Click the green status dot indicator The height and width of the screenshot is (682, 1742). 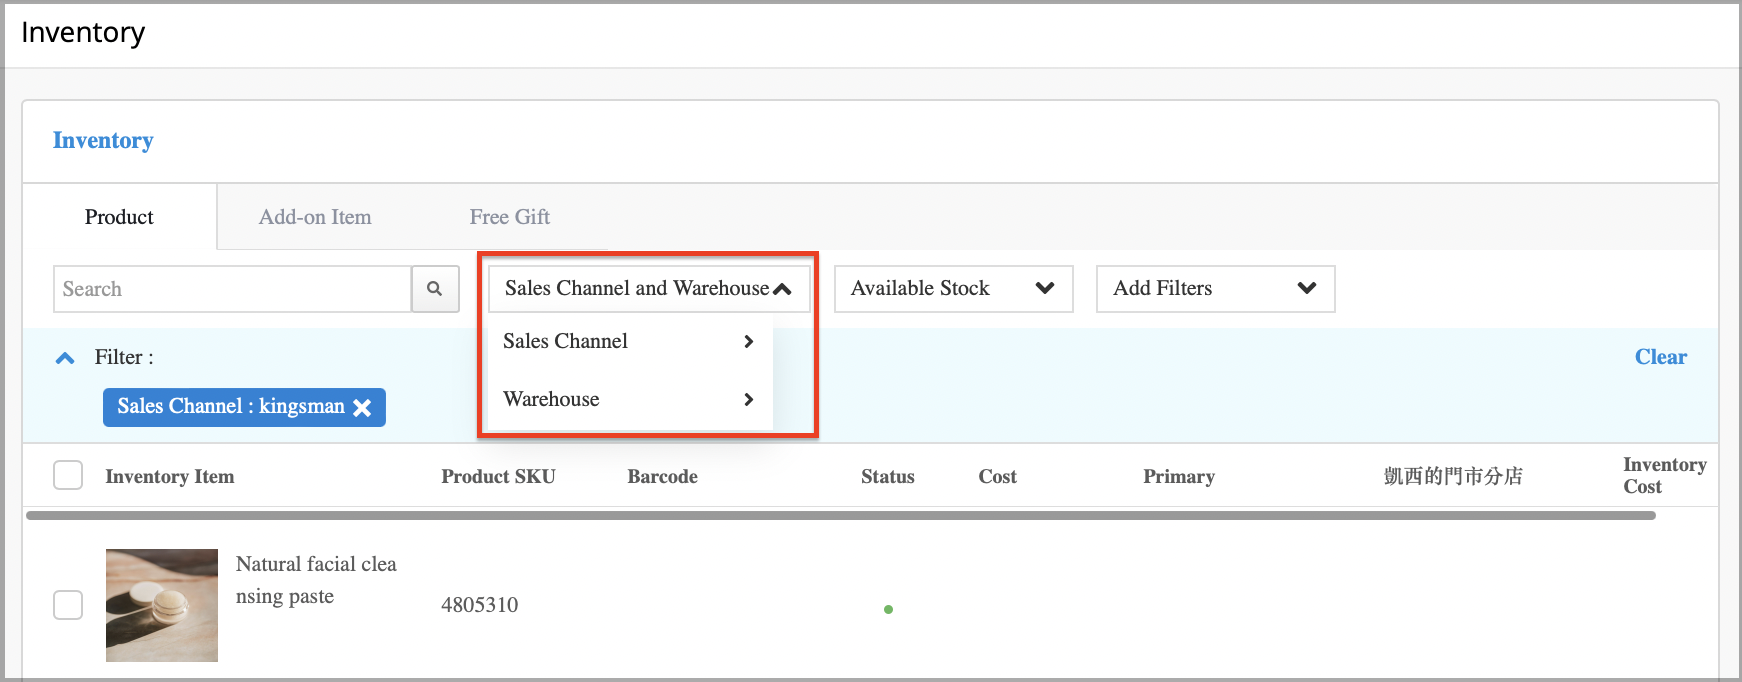pyautogui.click(x=888, y=609)
